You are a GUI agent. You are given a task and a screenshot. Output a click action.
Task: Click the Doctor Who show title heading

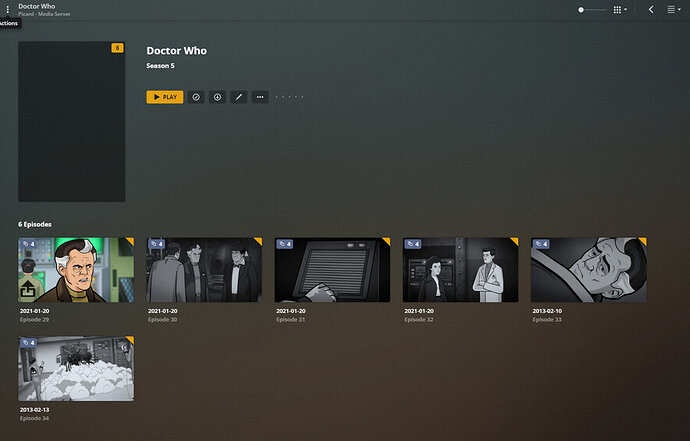pyautogui.click(x=176, y=51)
